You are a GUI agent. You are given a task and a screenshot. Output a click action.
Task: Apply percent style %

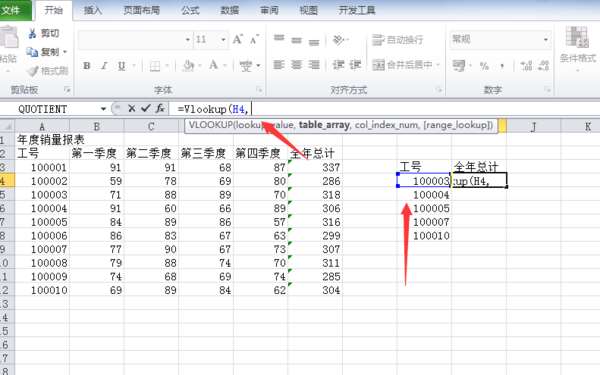(x=484, y=66)
